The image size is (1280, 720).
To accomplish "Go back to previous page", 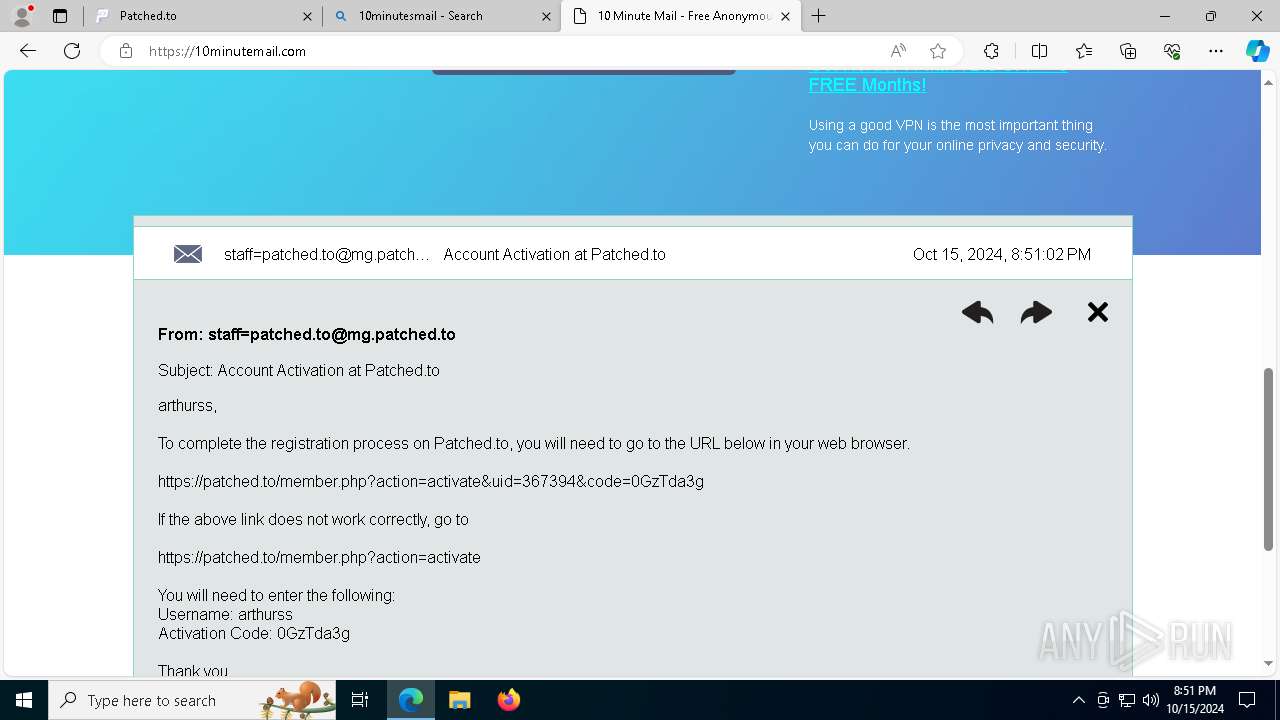I will tap(28, 51).
